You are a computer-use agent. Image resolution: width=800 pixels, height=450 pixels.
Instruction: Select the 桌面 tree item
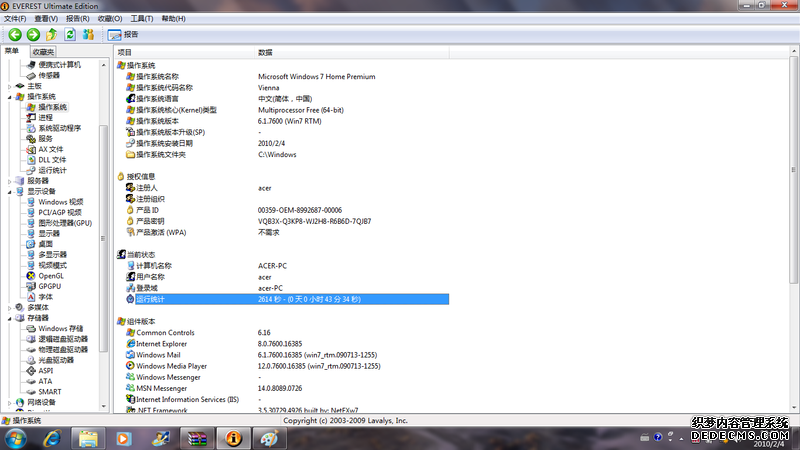pyautogui.click(x=45, y=244)
